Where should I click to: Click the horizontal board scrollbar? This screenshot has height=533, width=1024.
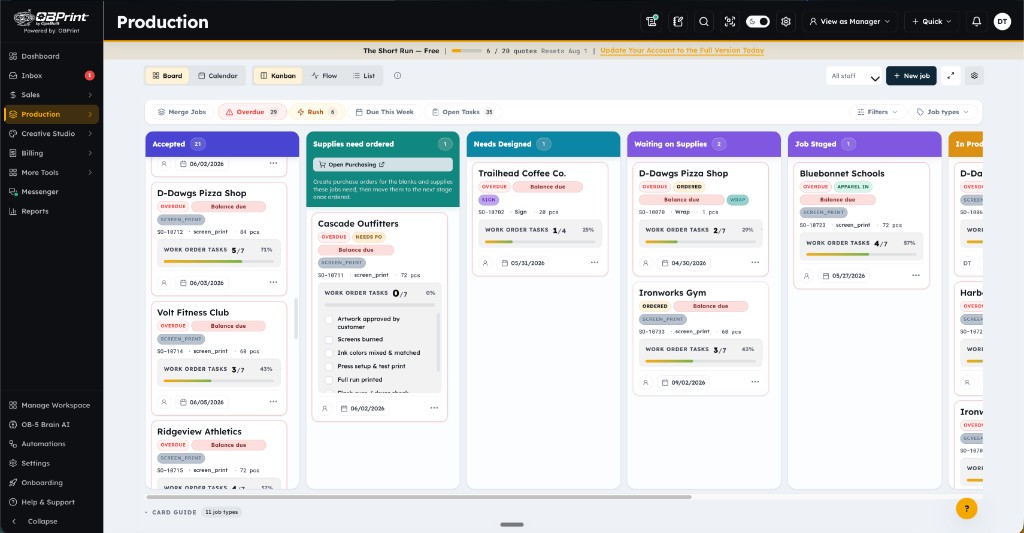419,497
